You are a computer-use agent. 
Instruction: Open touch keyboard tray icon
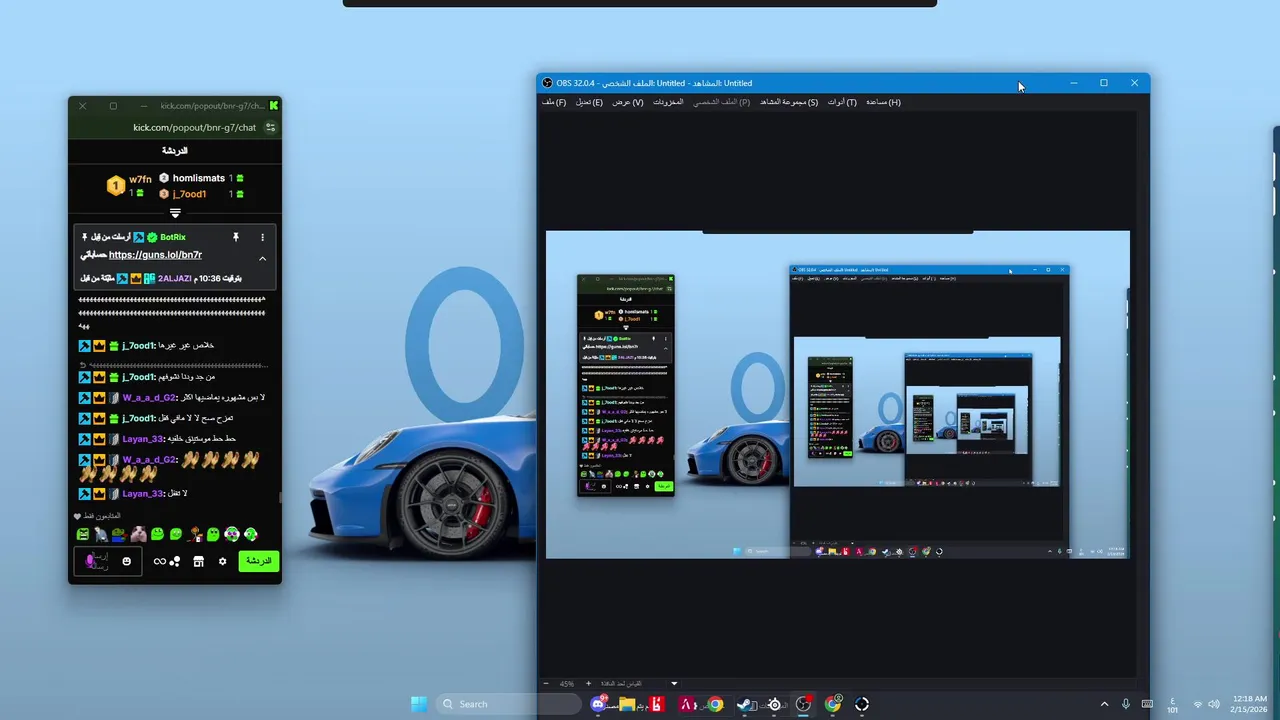[x=1148, y=705]
